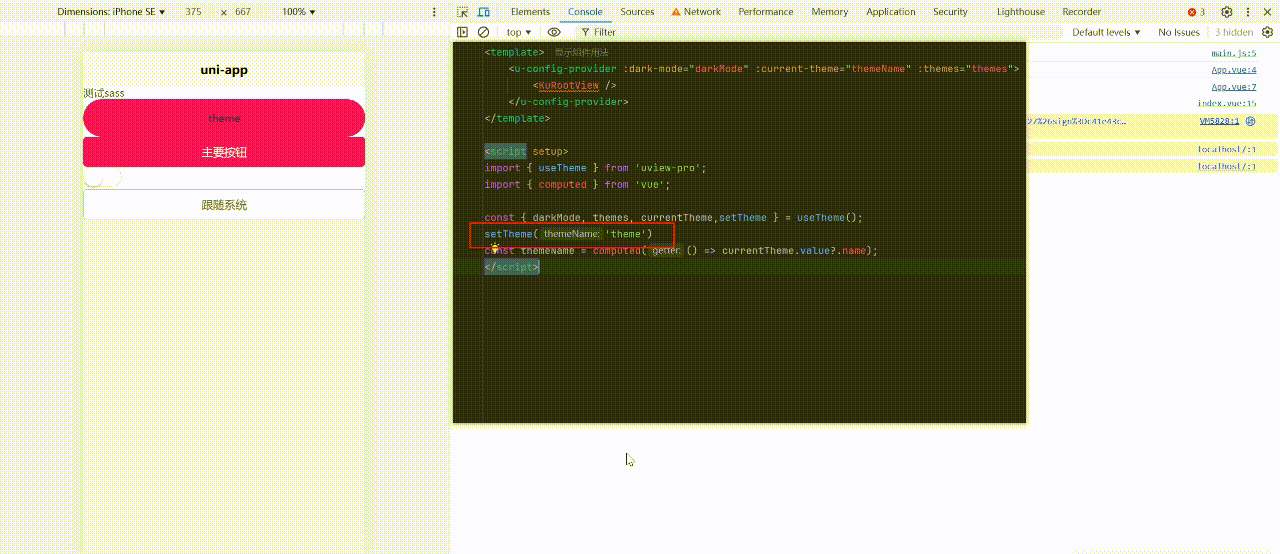Tap the 跟随系统 button
The image size is (1280, 554).
(224, 205)
